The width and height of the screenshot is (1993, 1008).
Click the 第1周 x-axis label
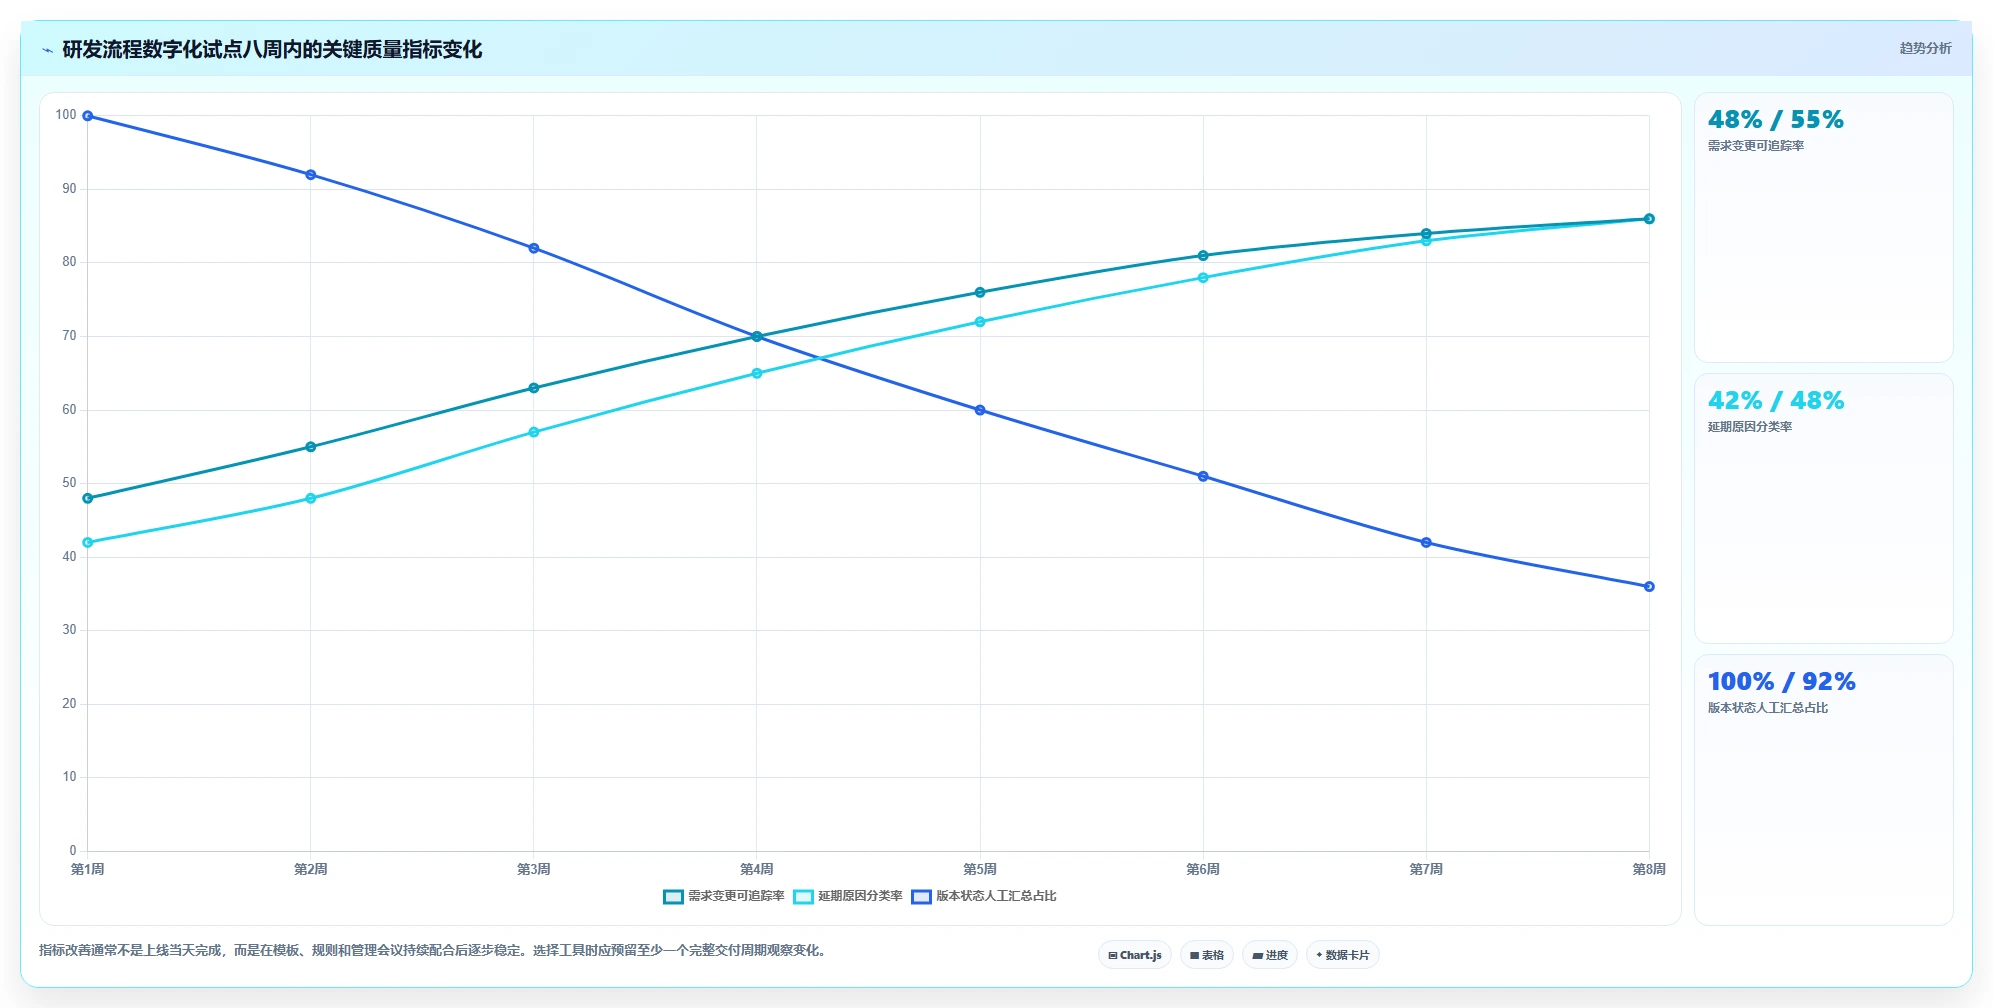pyautogui.click(x=88, y=869)
